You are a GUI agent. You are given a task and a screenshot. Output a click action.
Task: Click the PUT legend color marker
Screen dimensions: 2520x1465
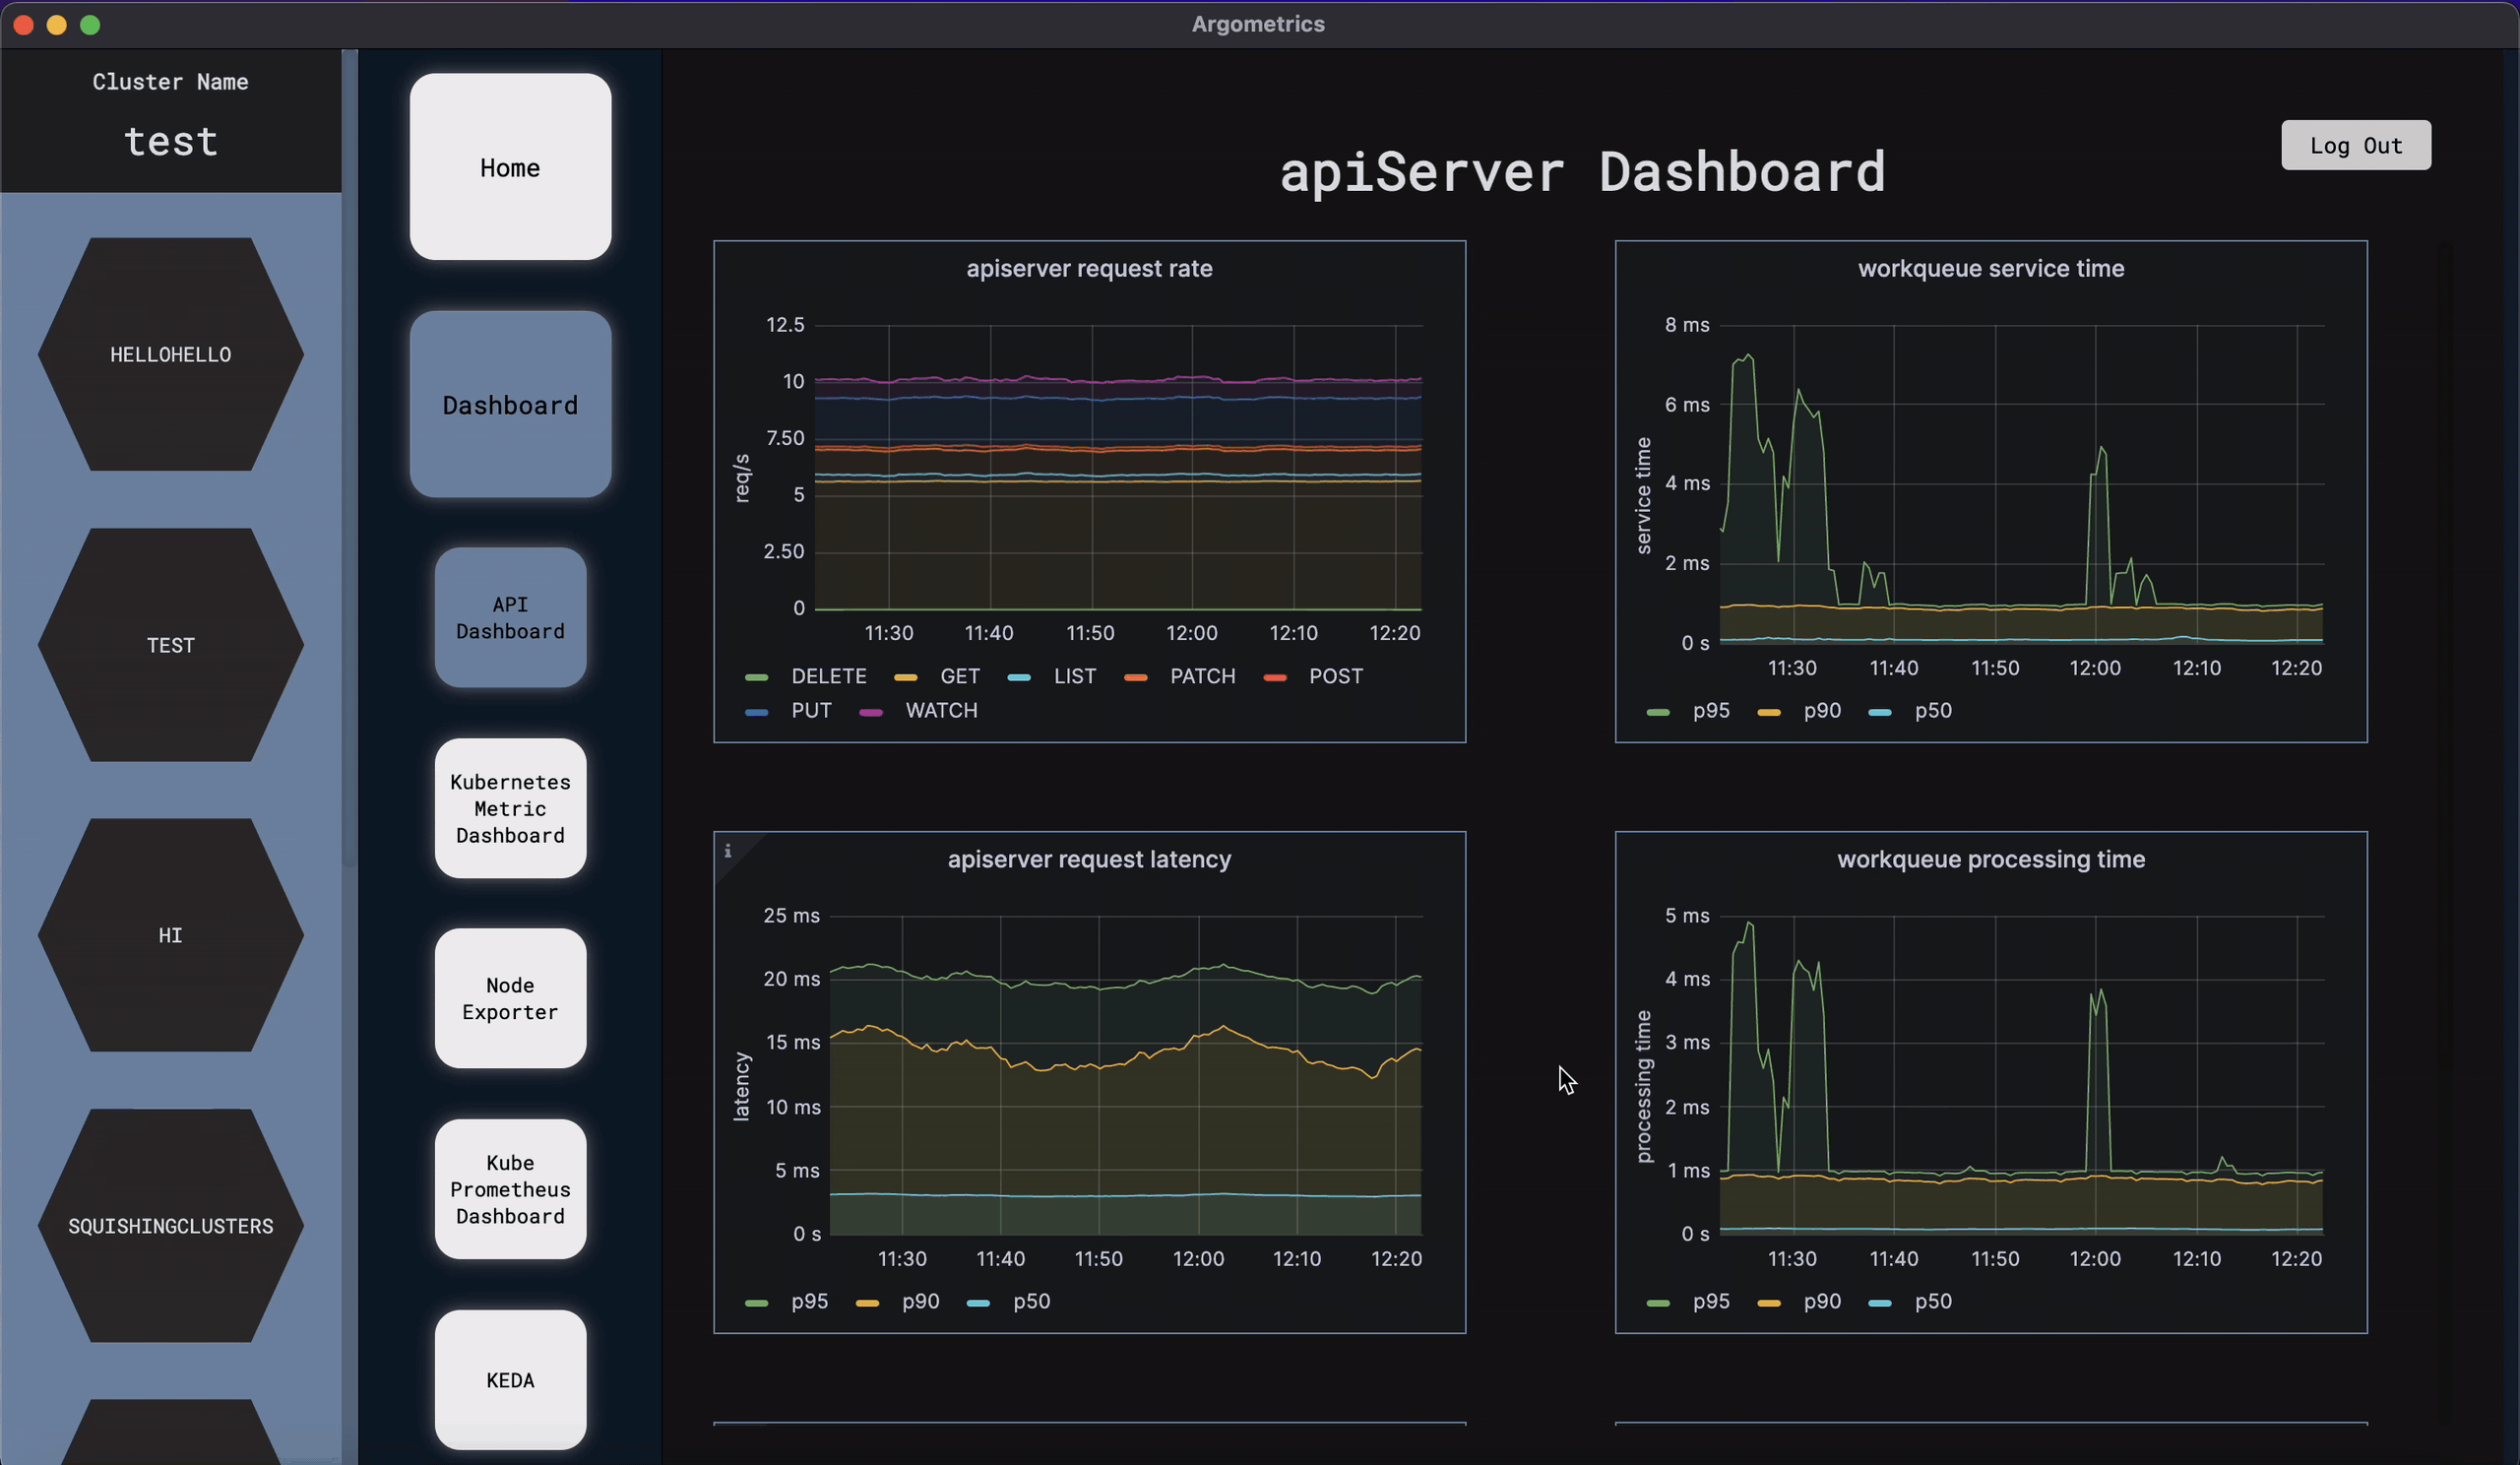757,712
